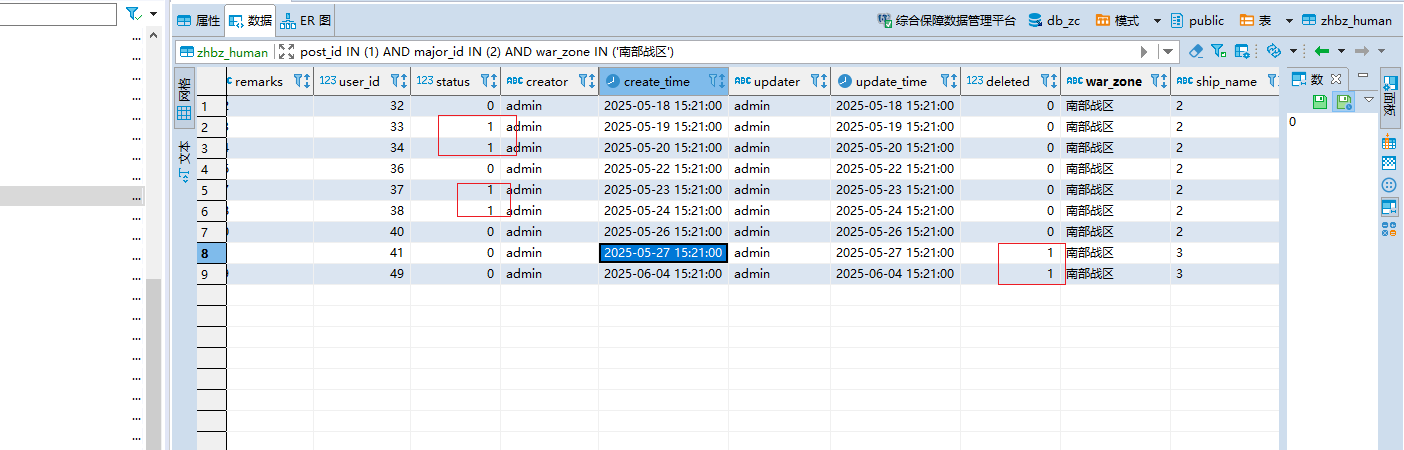Open dropdown next to navigator filter icon

[x=153, y=14]
